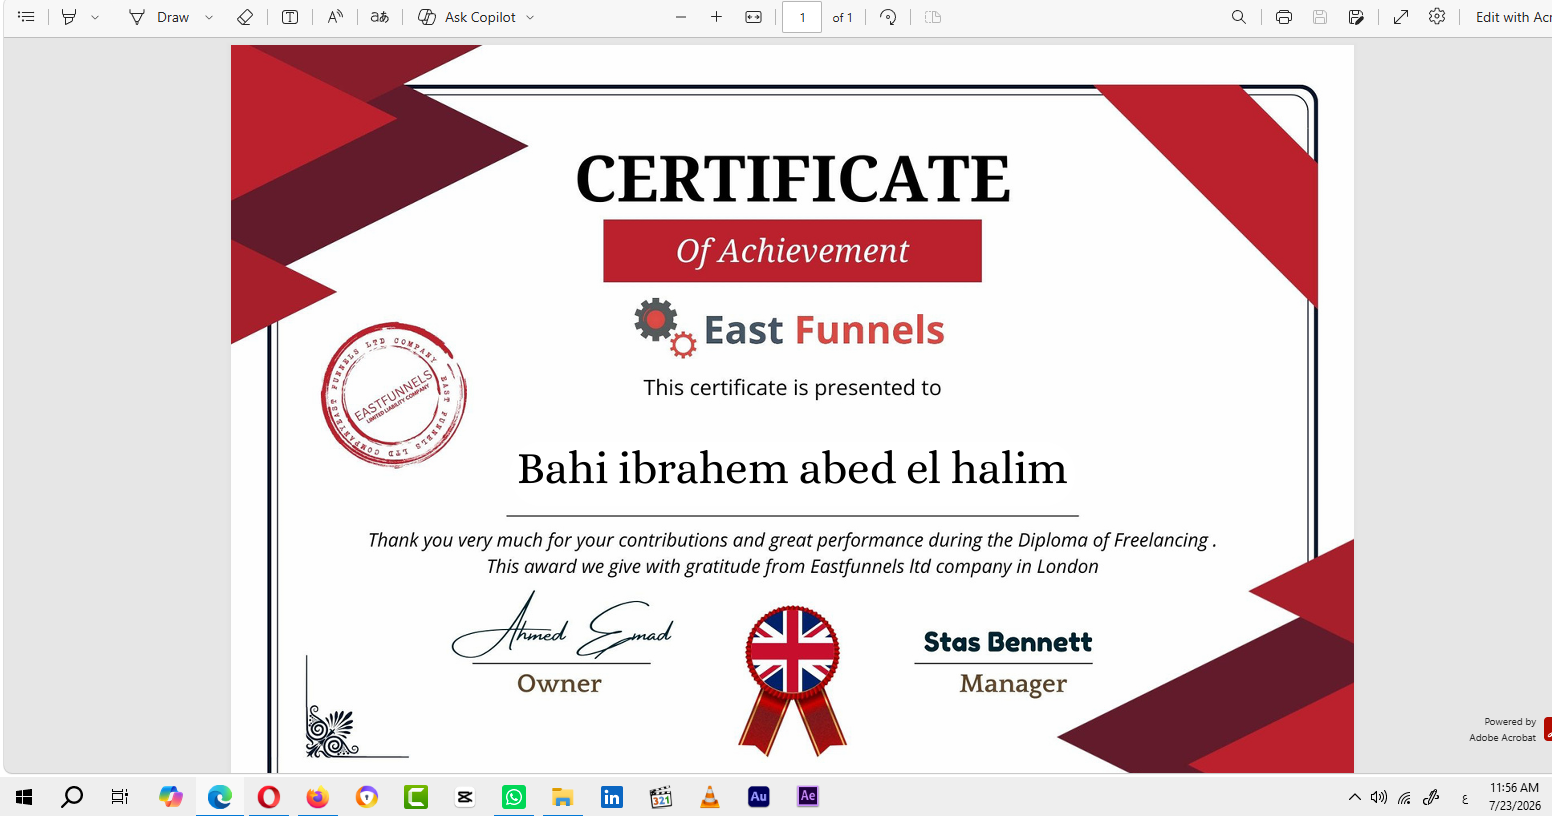This screenshot has height=816, width=1552.
Task: Expand the Ask Copilot dropdown arrow
Action: pyautogui.click(x=530, y=17)
